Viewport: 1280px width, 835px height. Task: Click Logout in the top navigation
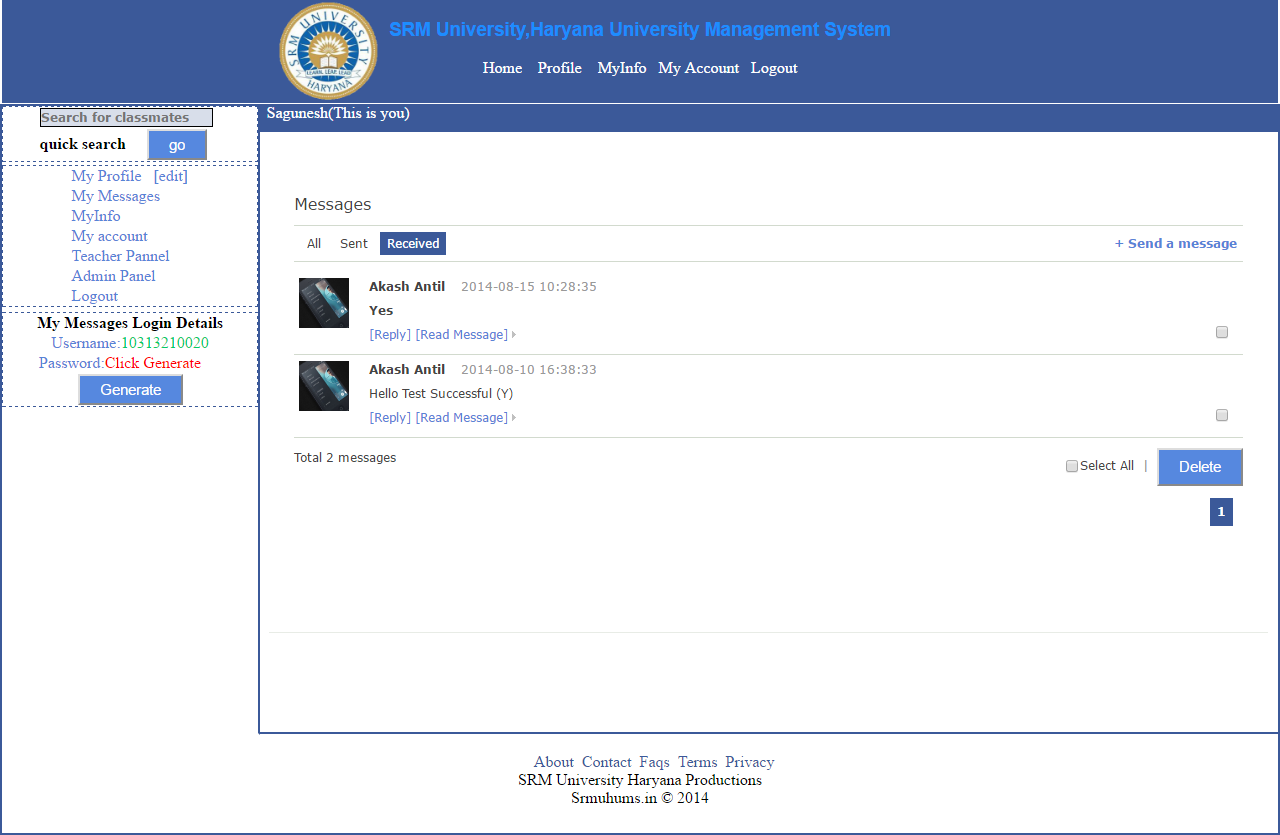pyautogui.click(x=774, y=68)
